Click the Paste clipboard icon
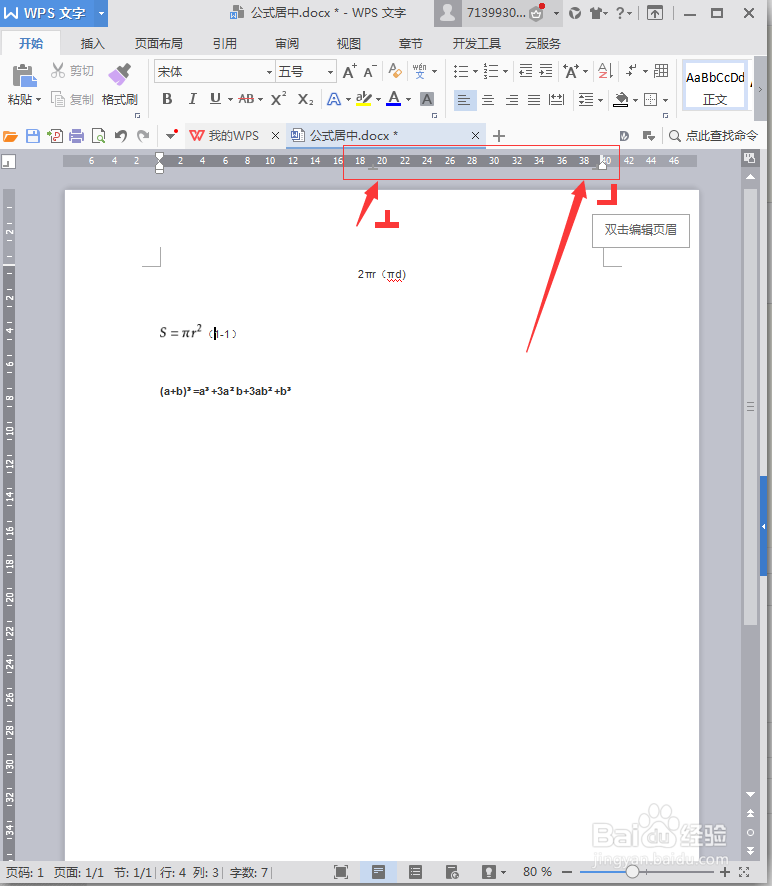Image resolution: width=772 pixels, height=886 pixels. pos(24,76)
